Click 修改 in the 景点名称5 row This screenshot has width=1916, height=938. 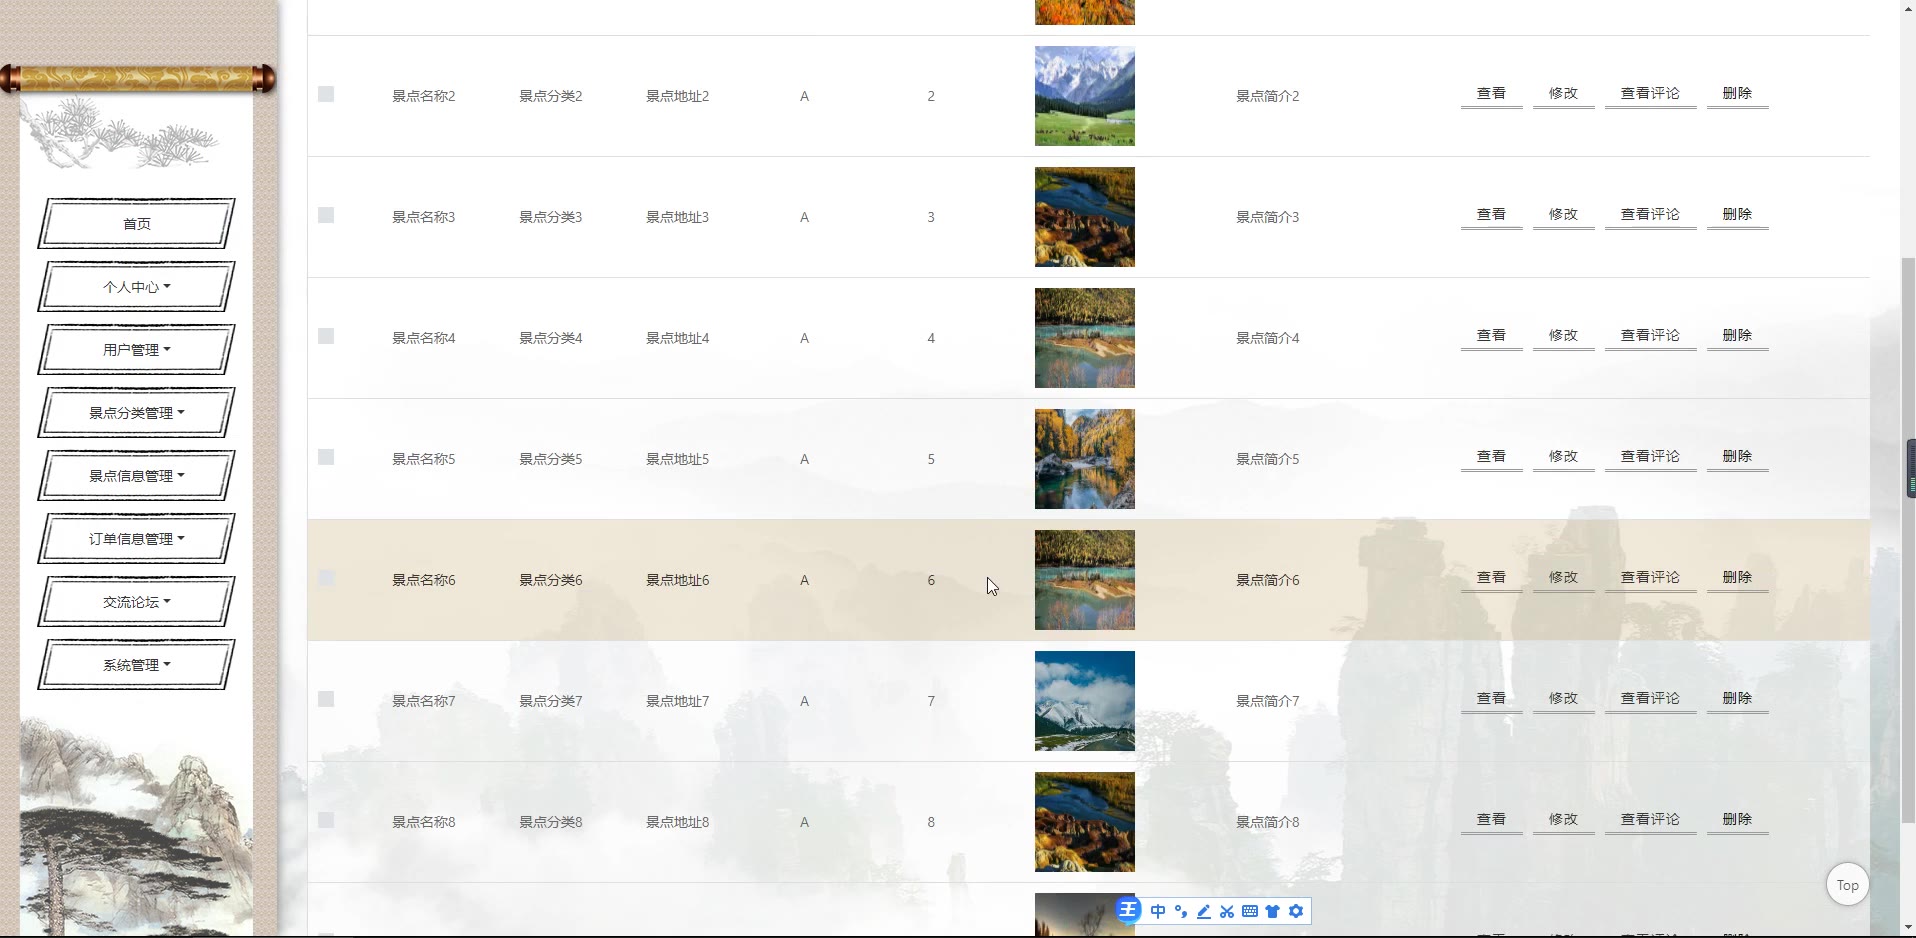point(1563,457)
